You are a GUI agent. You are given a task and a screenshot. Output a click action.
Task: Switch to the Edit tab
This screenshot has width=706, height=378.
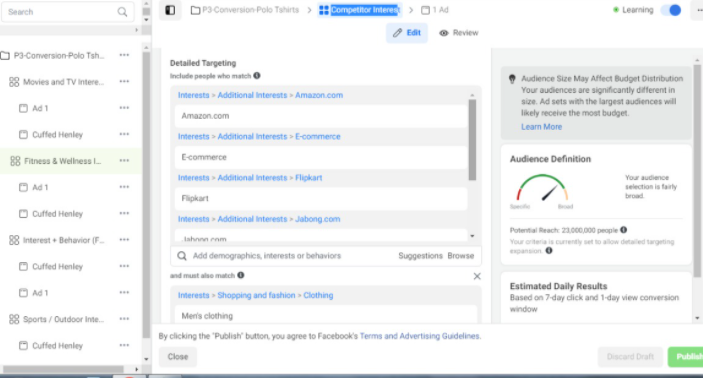pyautogui.click(x=407, y=33)
